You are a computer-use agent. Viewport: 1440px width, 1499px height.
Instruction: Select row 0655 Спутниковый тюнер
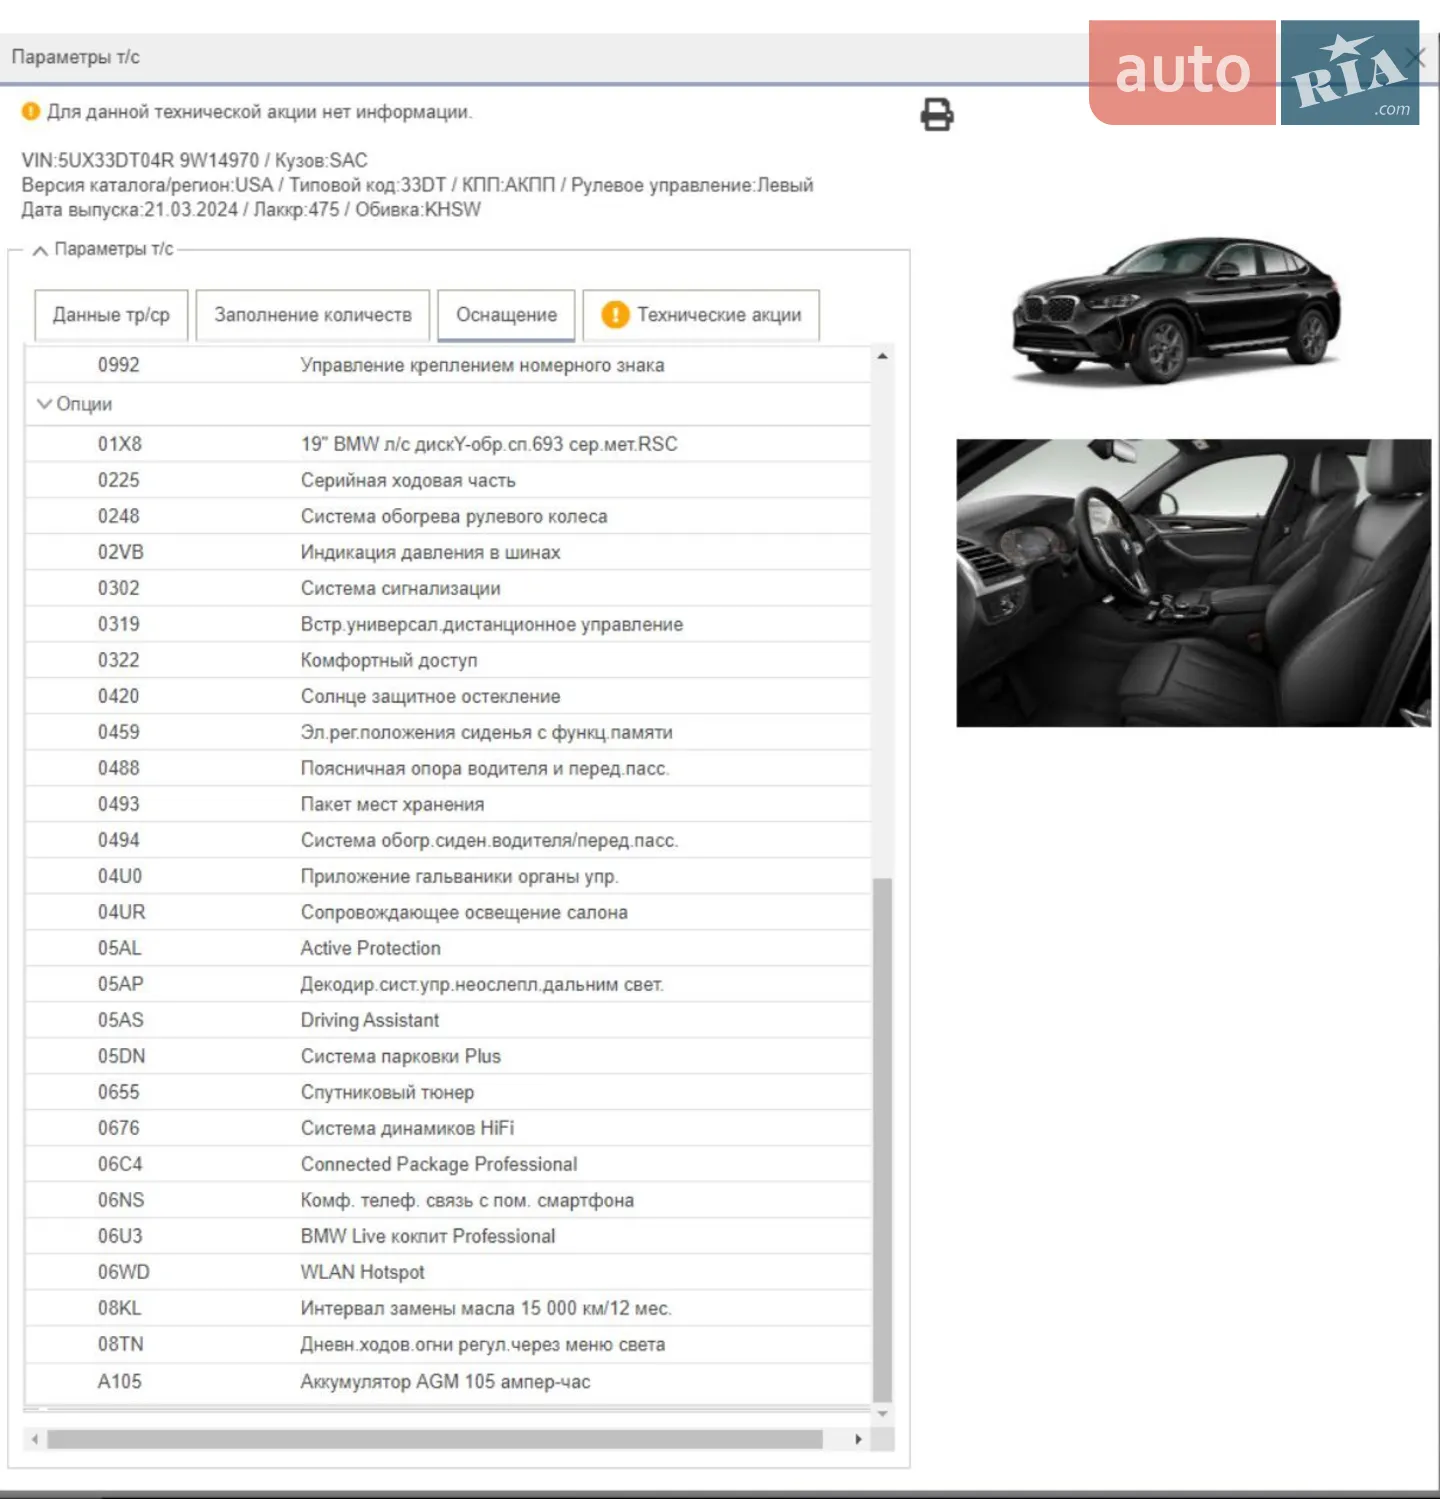tap(448, 1092)
